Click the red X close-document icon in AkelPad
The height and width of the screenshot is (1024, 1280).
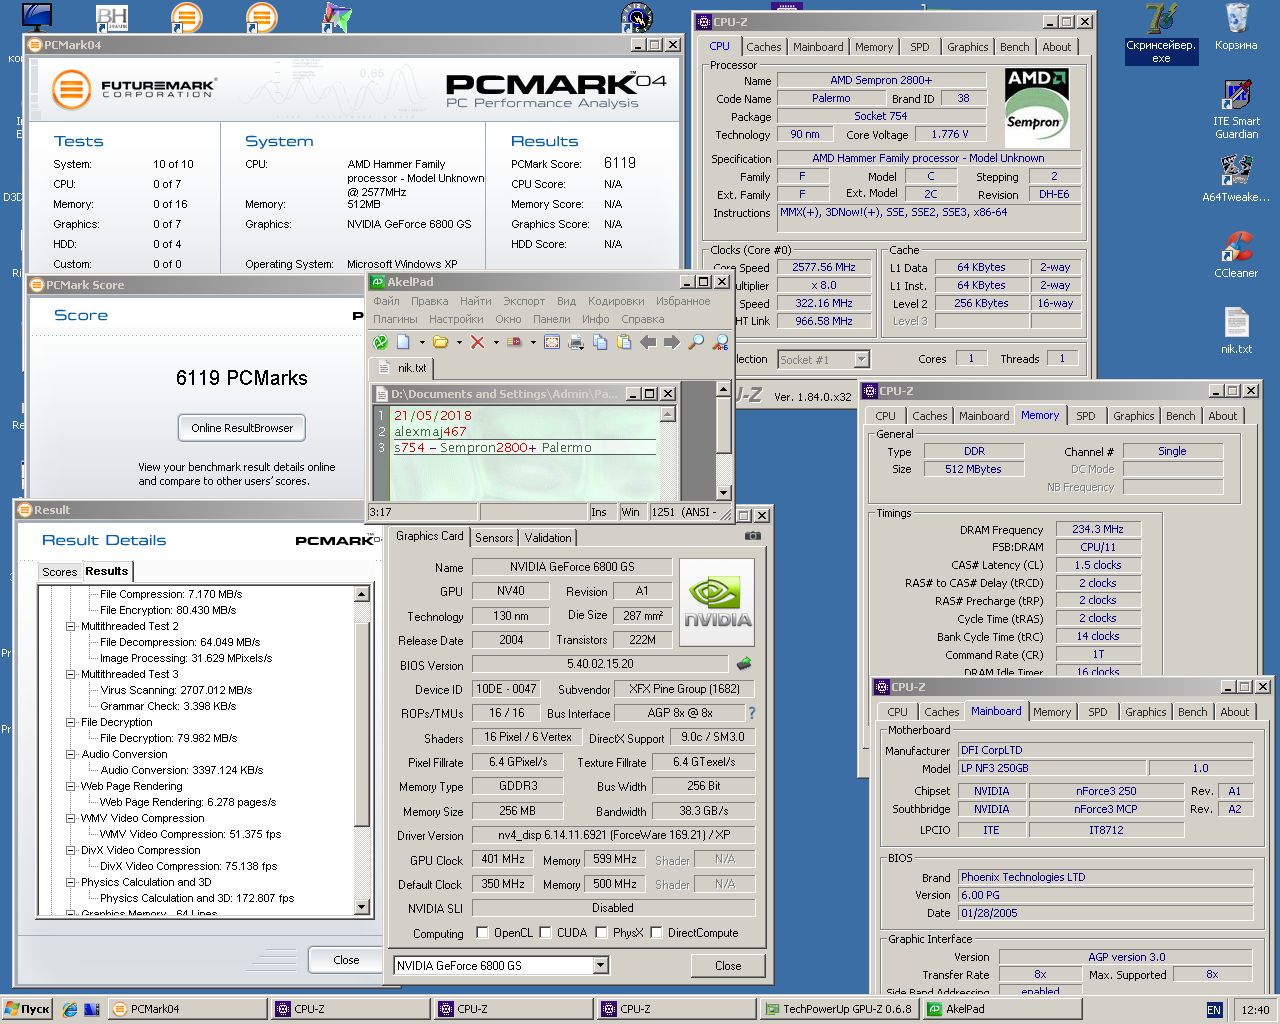tap(477, 342)
